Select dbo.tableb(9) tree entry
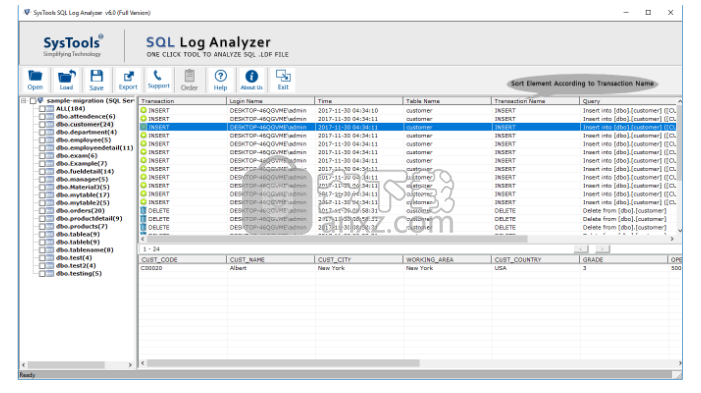701x393 pixels. (x=78, y=242)
